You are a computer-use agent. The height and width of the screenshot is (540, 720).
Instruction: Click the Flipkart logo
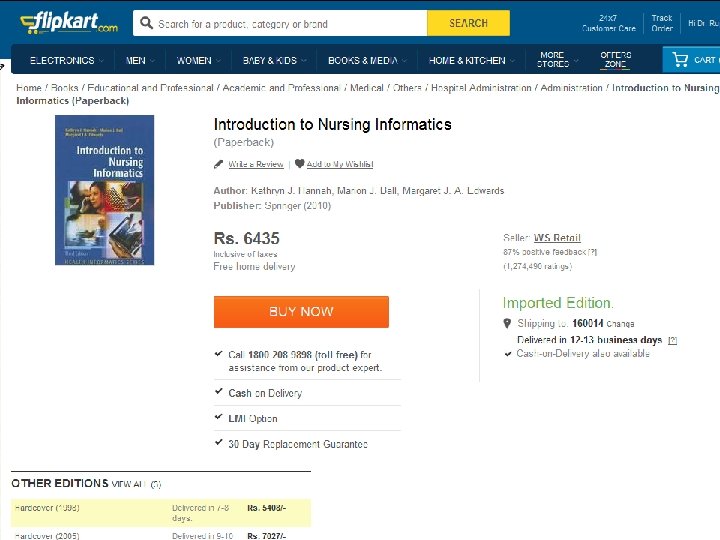(69, 22)
